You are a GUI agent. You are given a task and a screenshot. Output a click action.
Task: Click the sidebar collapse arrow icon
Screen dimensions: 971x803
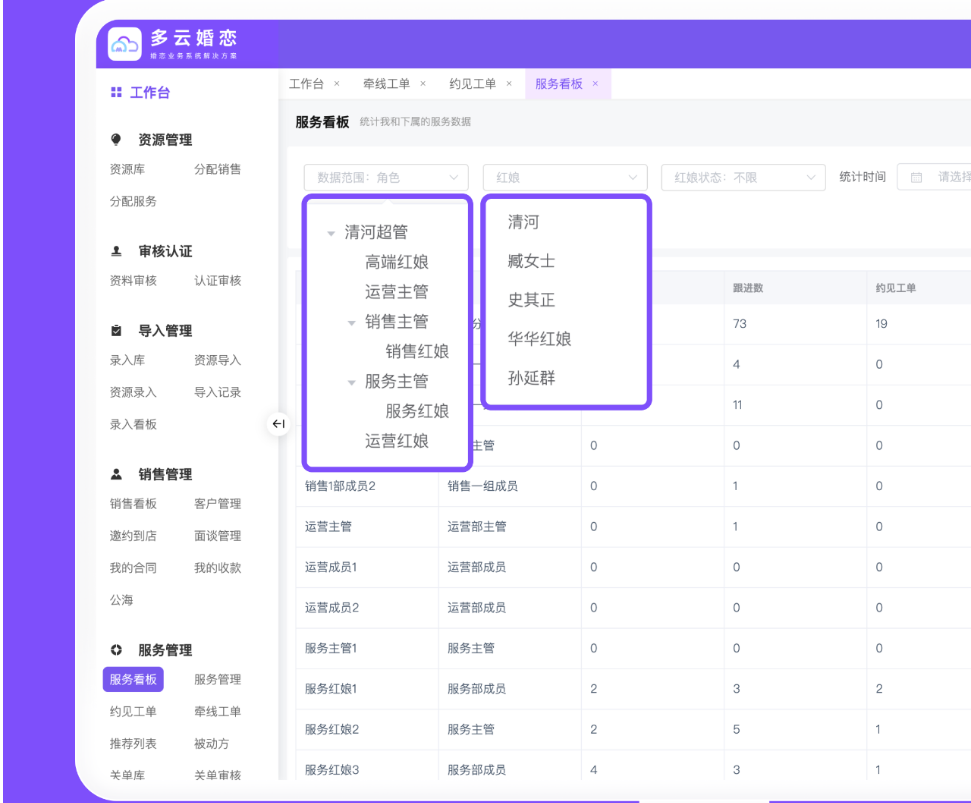click(279, 424)
